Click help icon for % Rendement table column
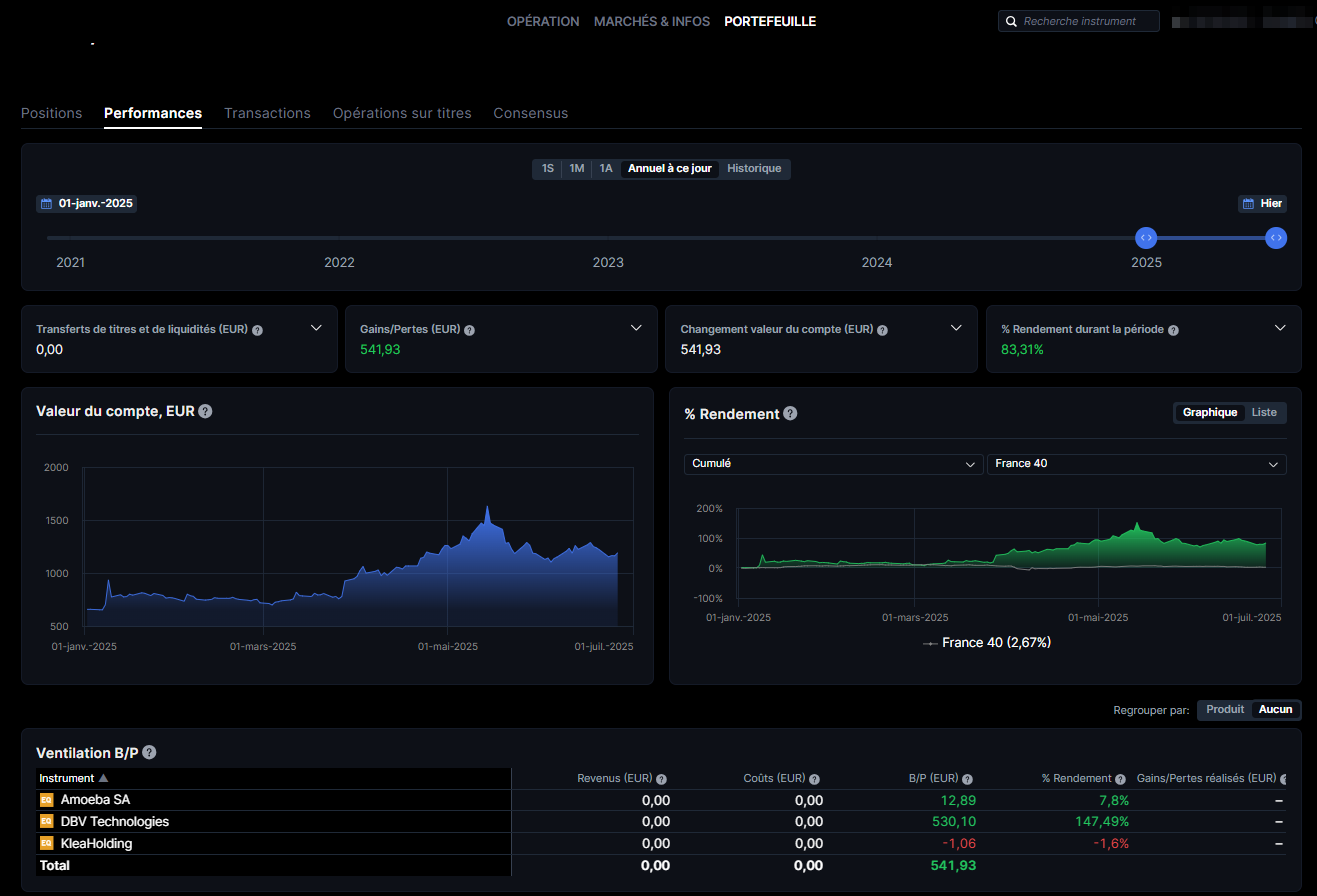This screenshot has height=896, width=1317. [1121, 779]
